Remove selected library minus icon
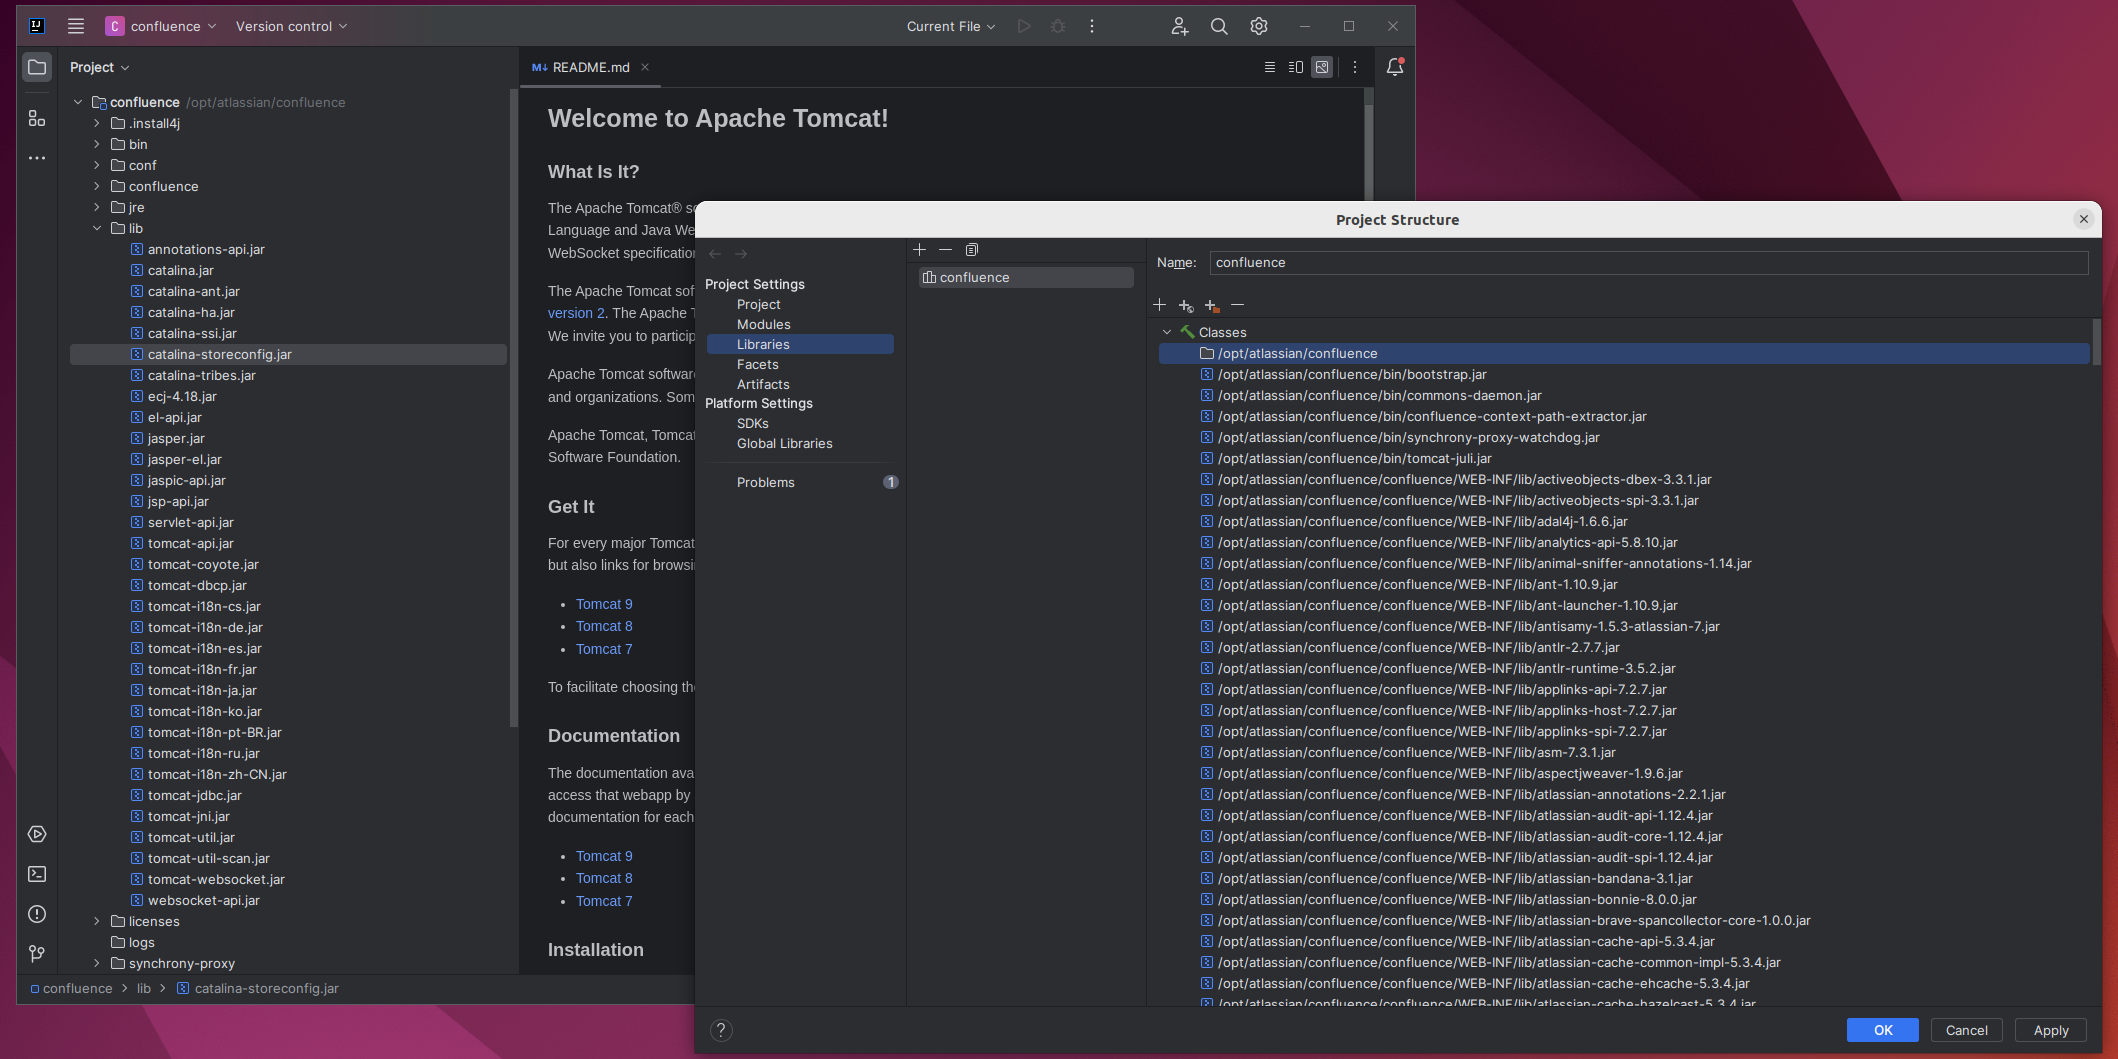This screenshot has width=2118, height=1059. (945, 249)
